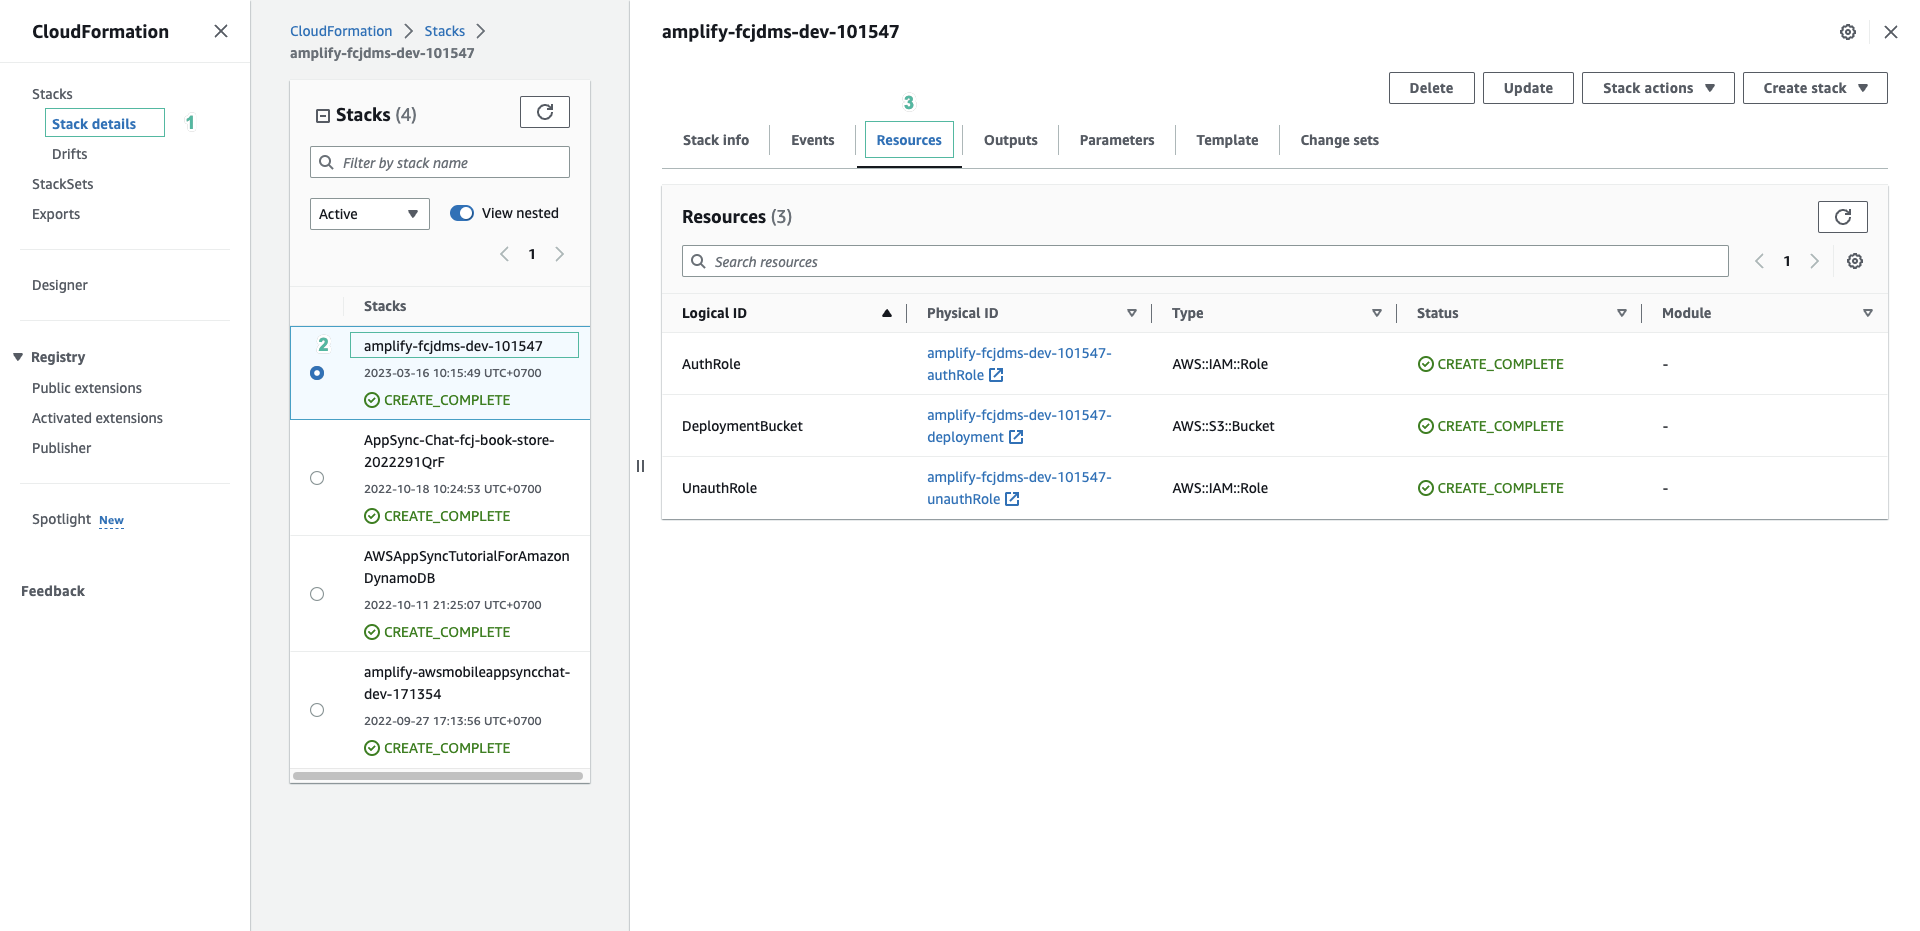Collapse the Registry section
Screen dimensions: 1920x931
point(18,357)
